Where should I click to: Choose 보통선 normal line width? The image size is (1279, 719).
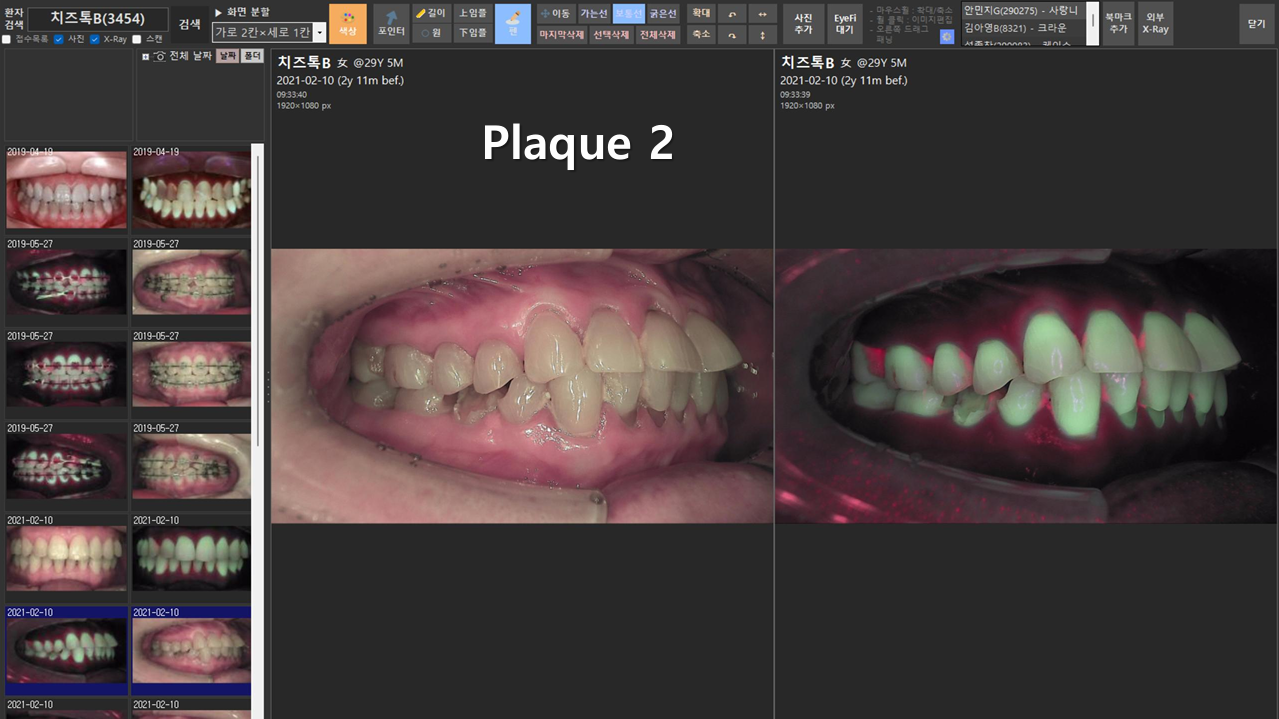629,13
